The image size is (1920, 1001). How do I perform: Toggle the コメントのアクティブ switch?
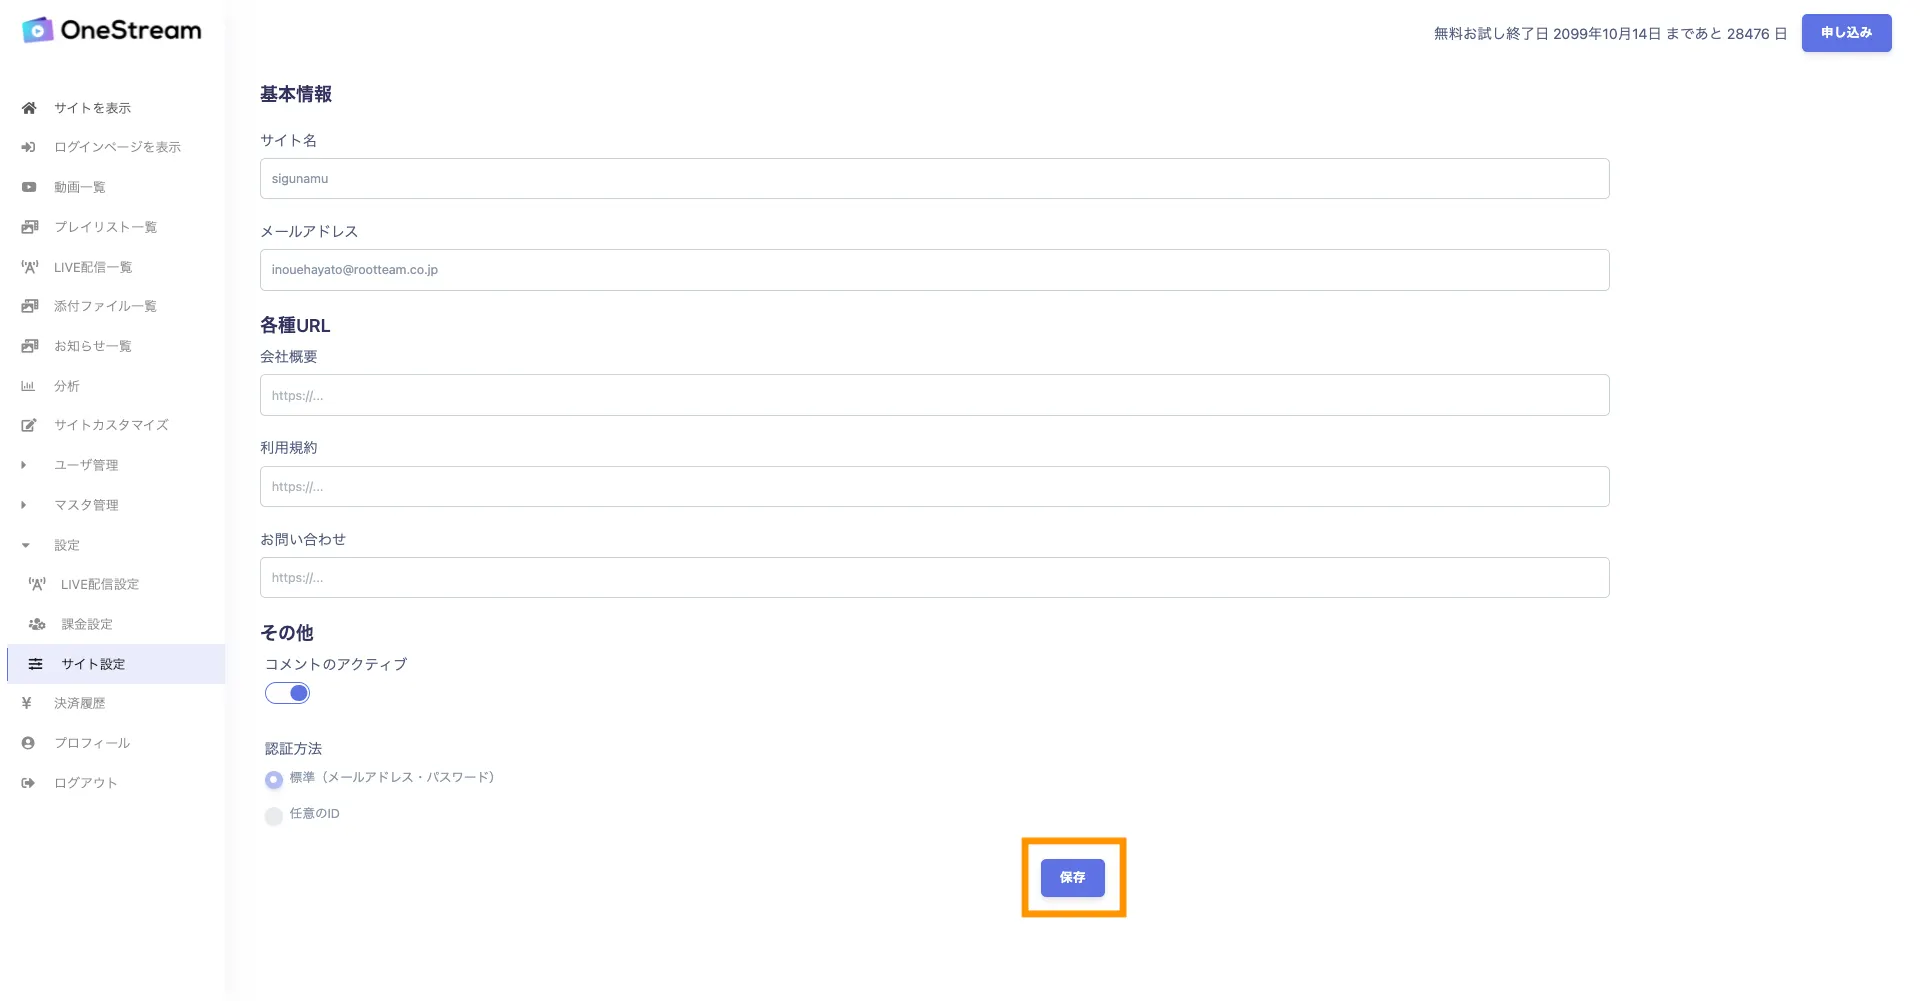(288, 693)
